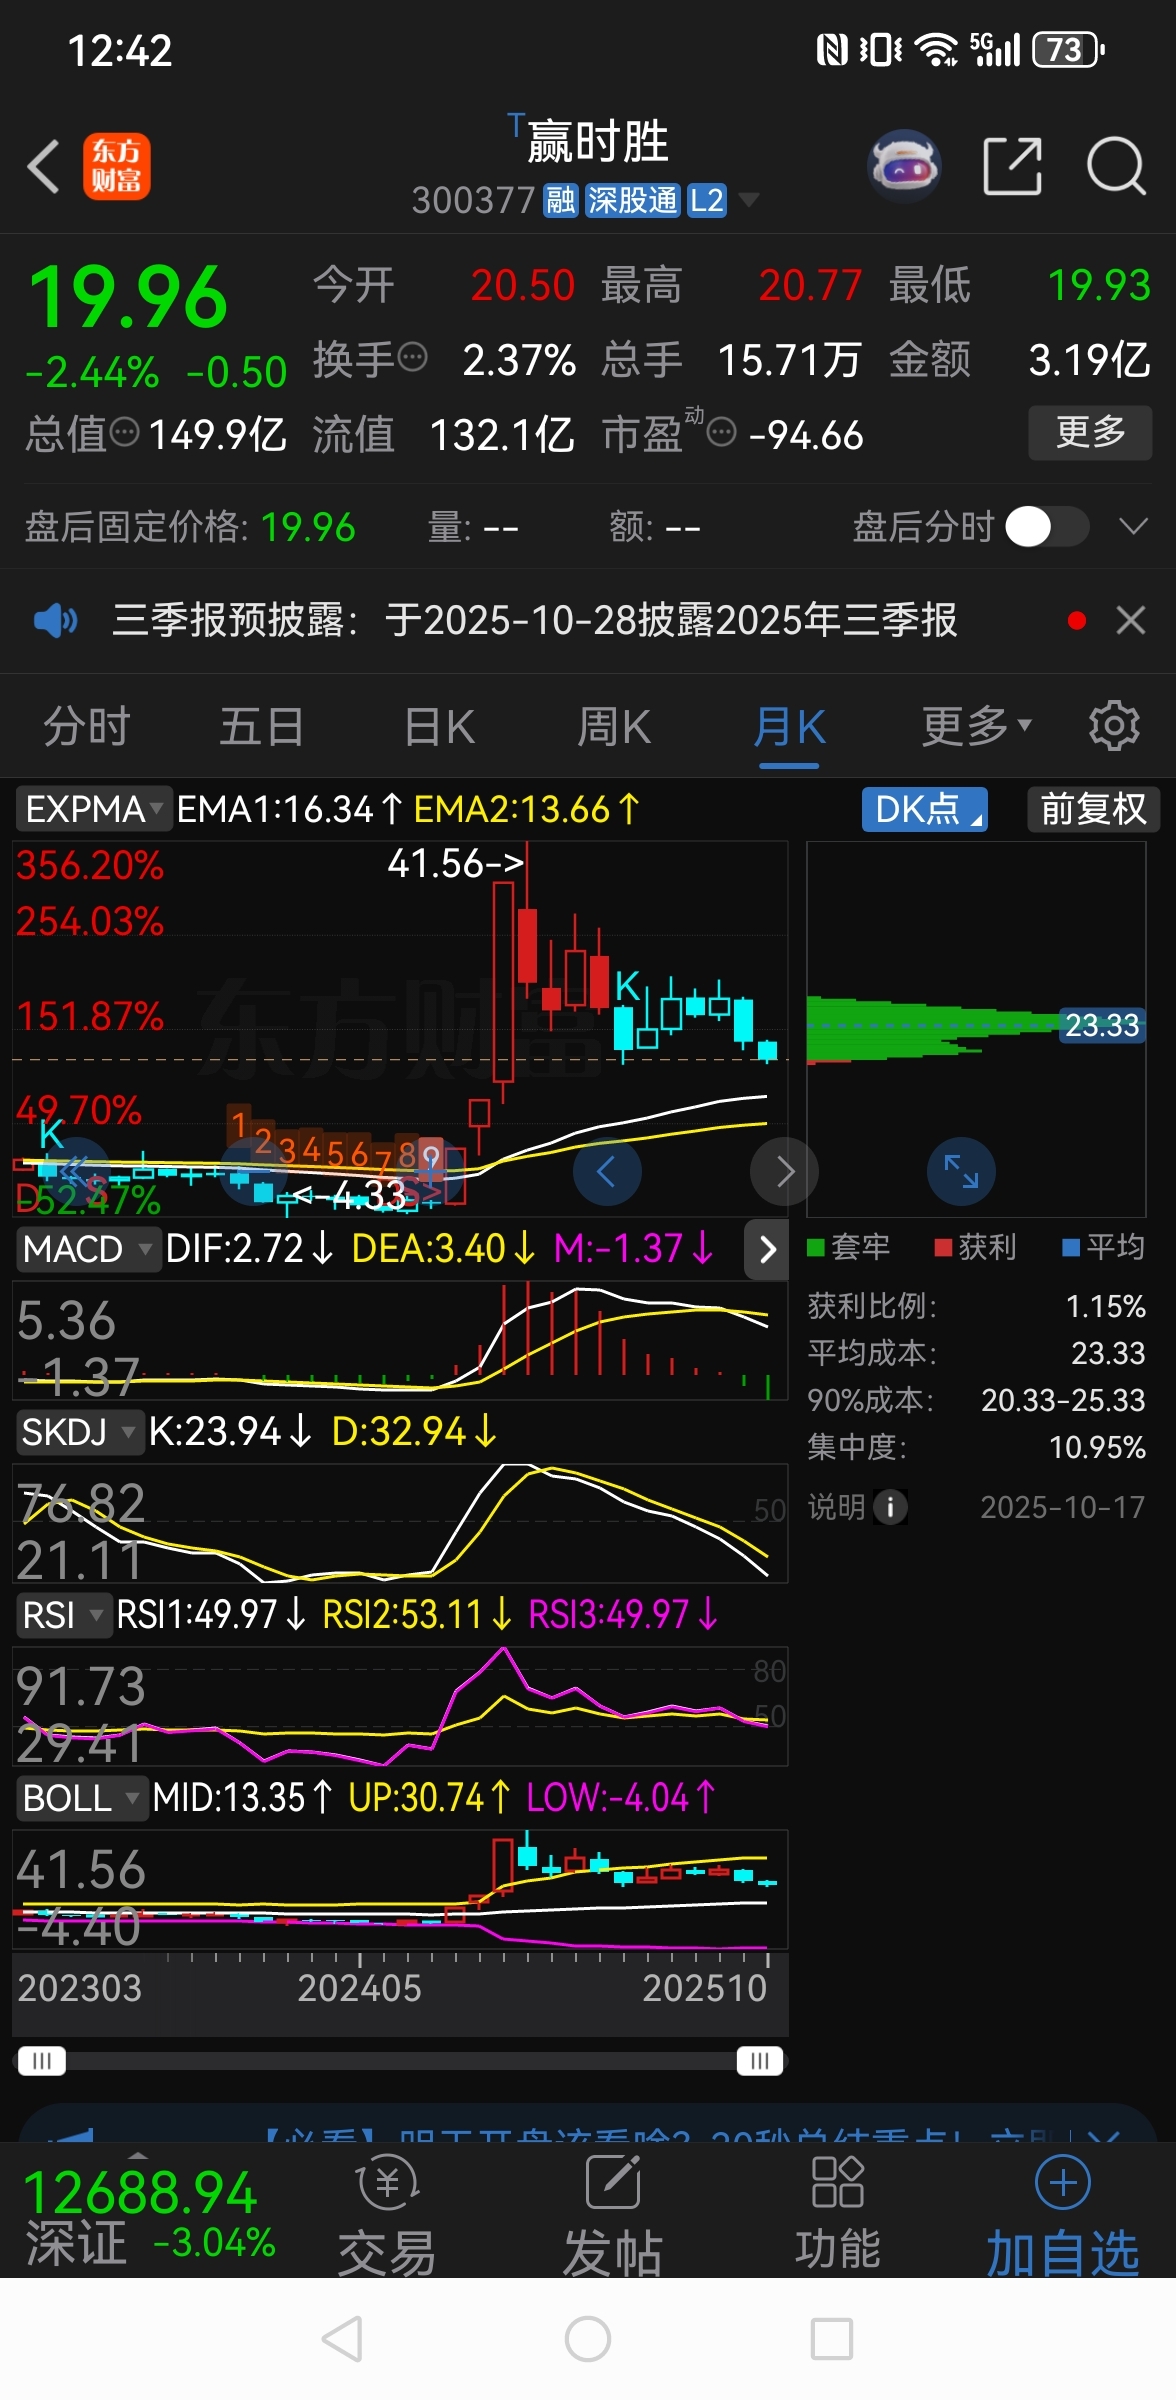The image size is (1176, 2400).
Task: Tap info icon next to 市盈
Action: 721,432
